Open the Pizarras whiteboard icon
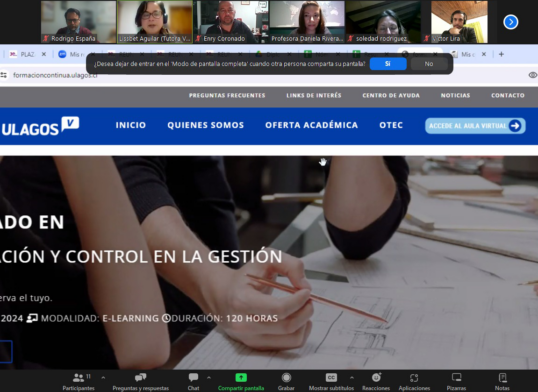 pos(456,378)
